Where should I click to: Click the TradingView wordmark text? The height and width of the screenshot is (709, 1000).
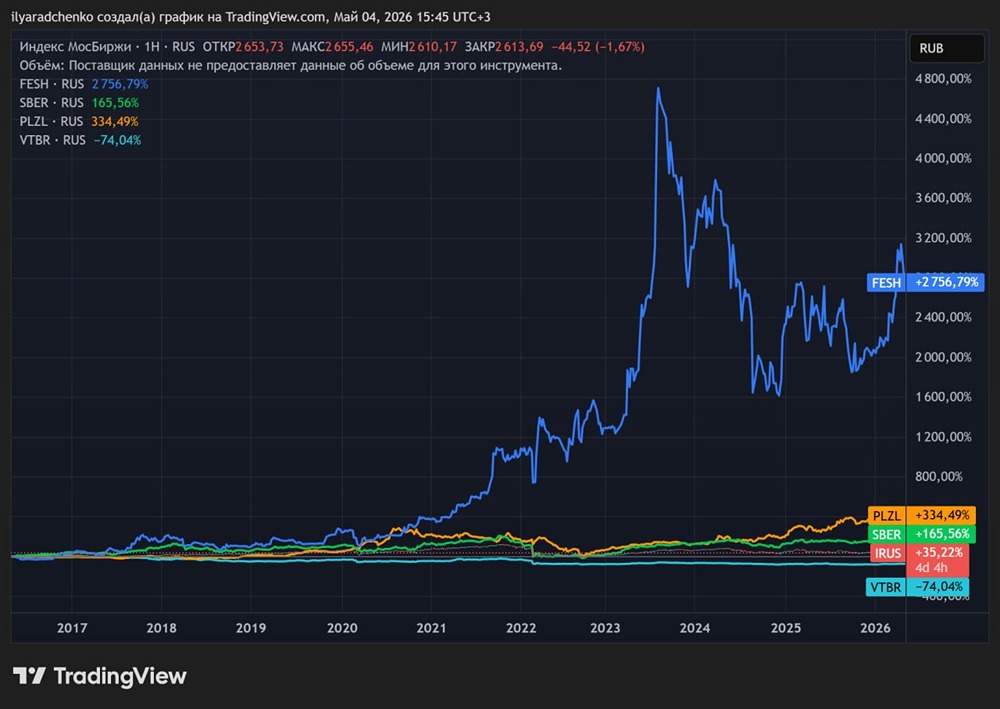click(x=120, y=676)
